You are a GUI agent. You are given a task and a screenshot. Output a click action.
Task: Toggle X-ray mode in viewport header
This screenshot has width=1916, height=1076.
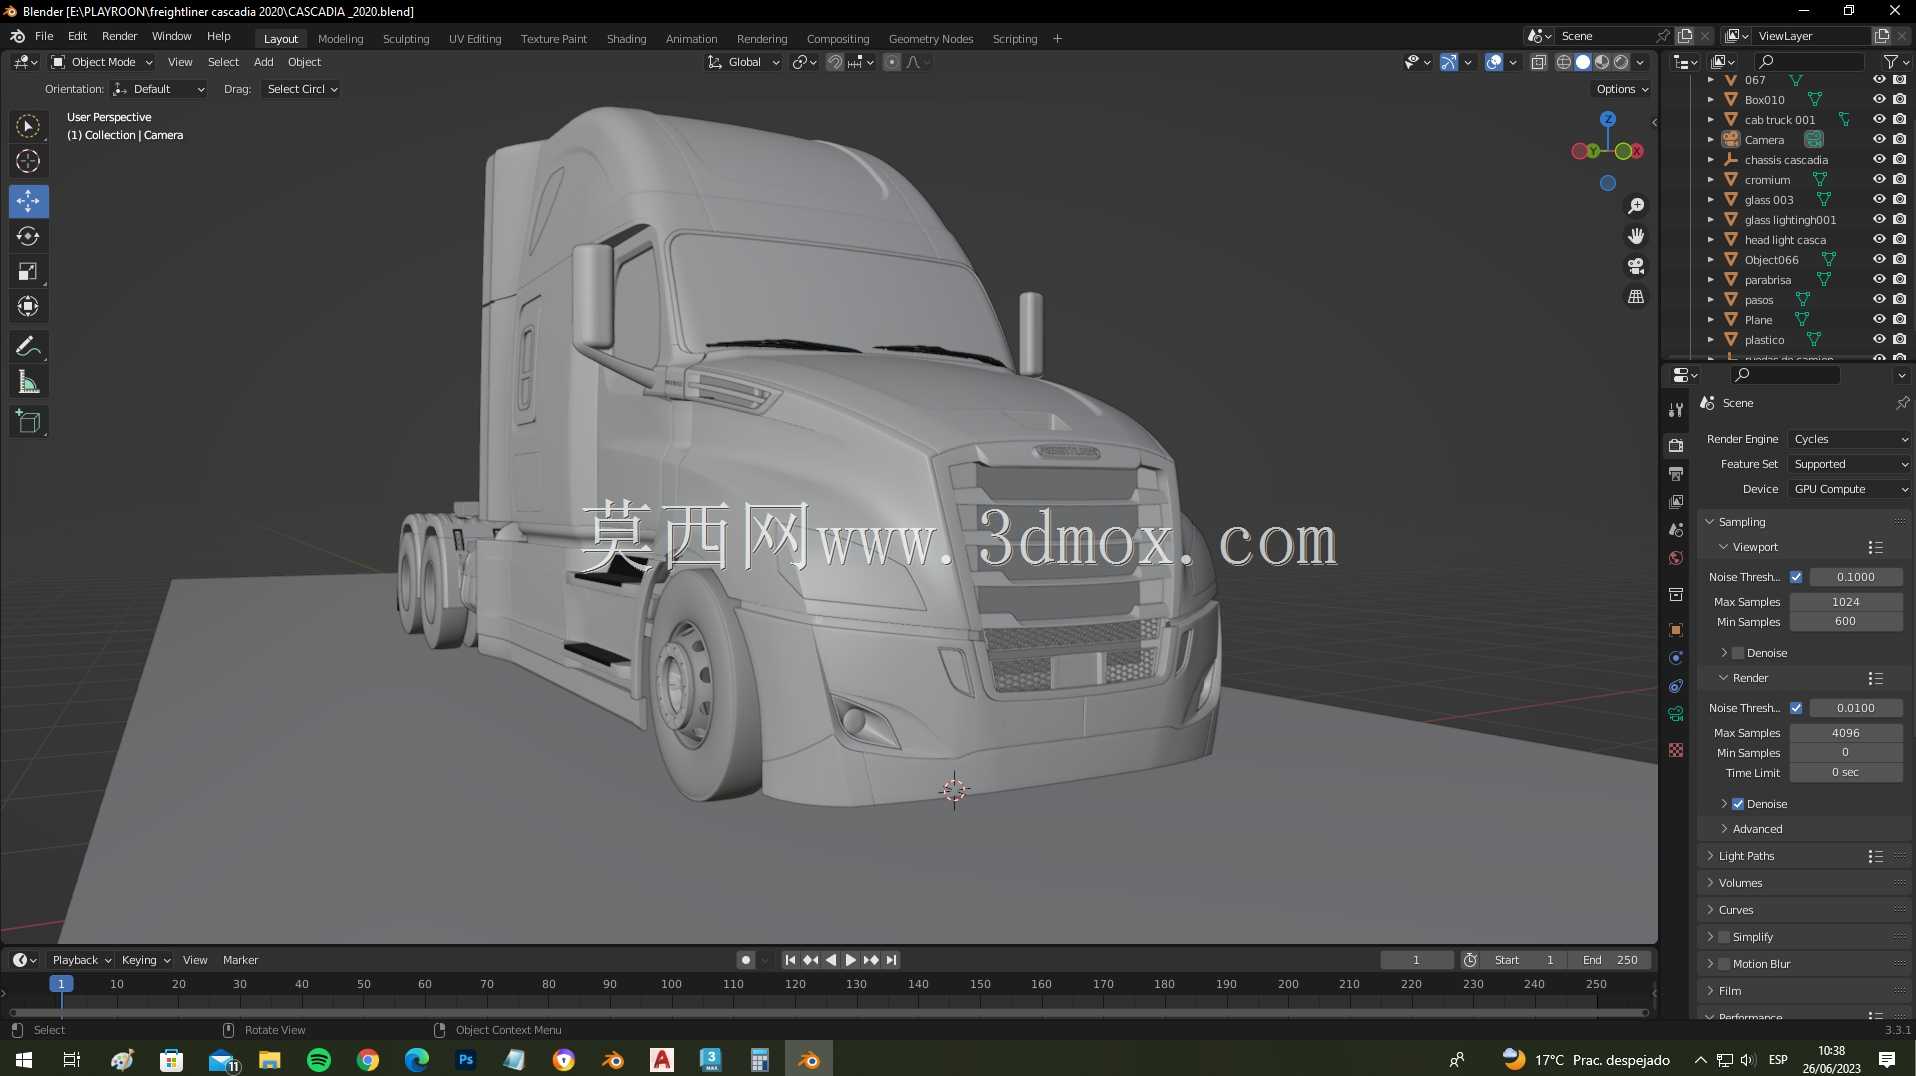coord(1539,62)
